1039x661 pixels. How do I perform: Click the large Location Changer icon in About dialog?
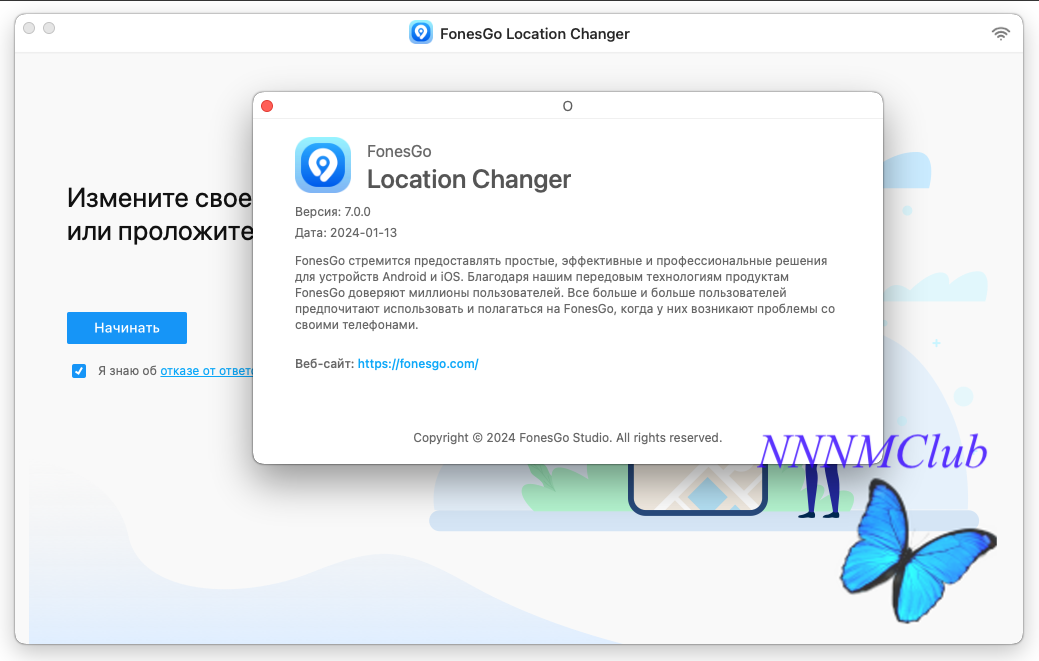click(323, 165)
